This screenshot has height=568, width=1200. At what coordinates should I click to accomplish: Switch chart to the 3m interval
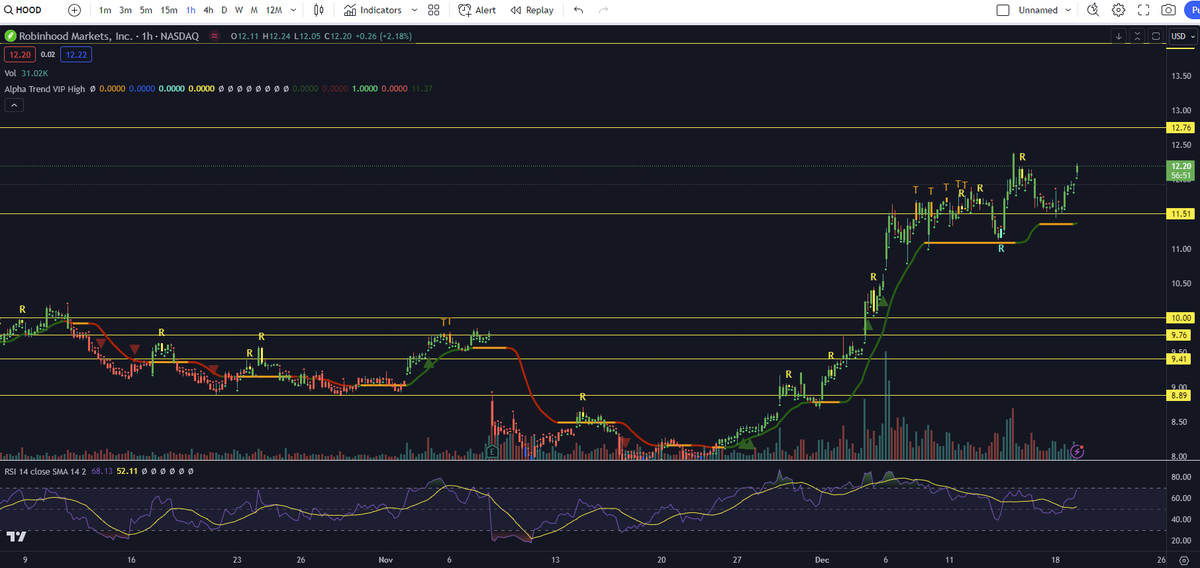[125, 10]
